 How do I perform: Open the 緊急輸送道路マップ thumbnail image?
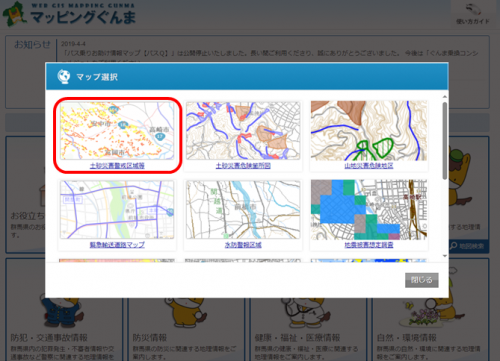pos(117,210)
